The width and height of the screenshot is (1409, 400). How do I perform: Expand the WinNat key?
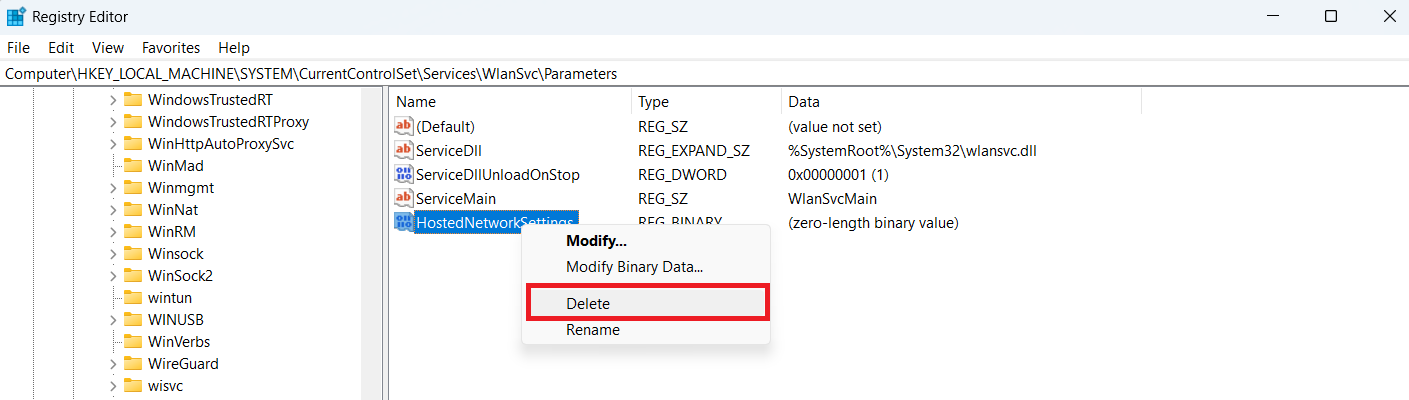112,210
